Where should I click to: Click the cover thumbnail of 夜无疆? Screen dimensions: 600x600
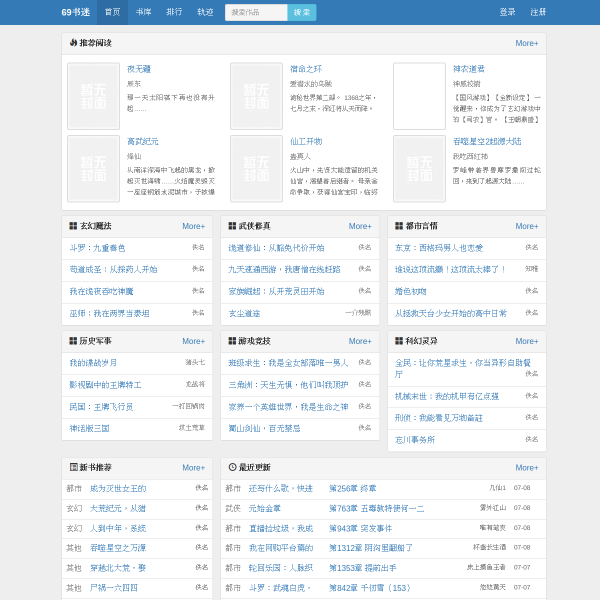93,96
